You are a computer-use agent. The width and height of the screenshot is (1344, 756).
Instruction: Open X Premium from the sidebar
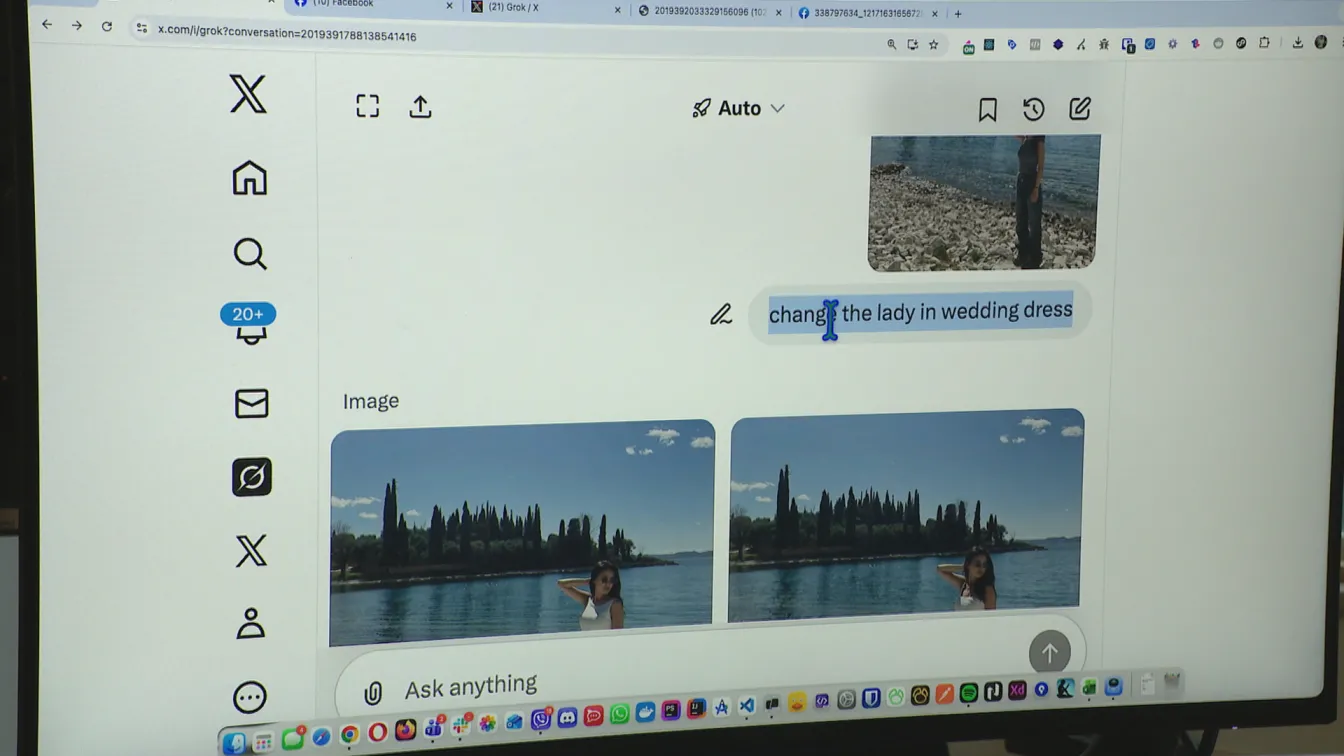pyautogui.click(x=251, y=551)
